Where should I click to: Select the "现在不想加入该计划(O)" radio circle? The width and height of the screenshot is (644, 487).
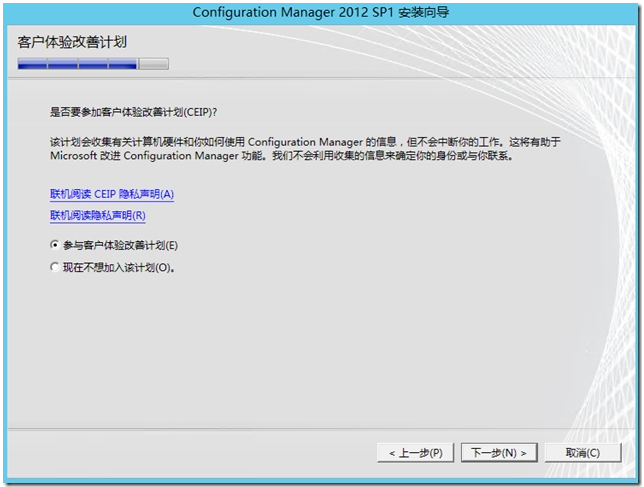tap(54, 267)
